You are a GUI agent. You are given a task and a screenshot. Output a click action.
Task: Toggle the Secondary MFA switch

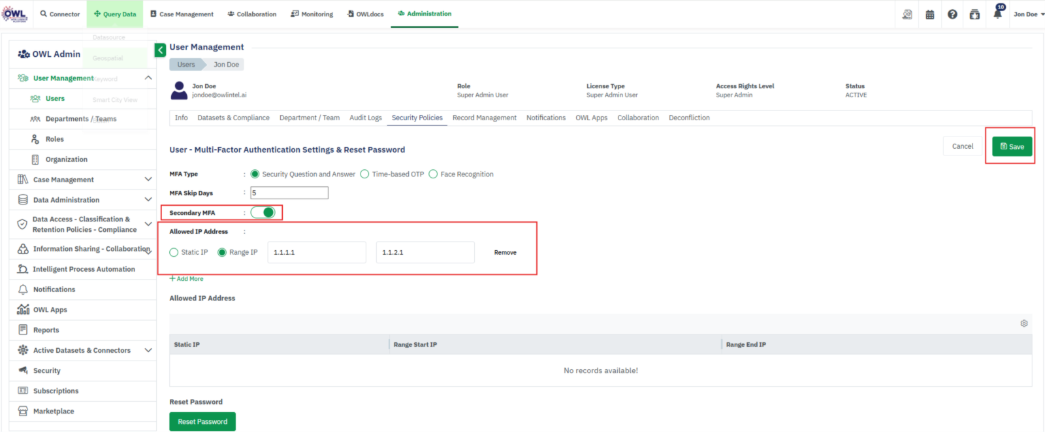(263, 212)
